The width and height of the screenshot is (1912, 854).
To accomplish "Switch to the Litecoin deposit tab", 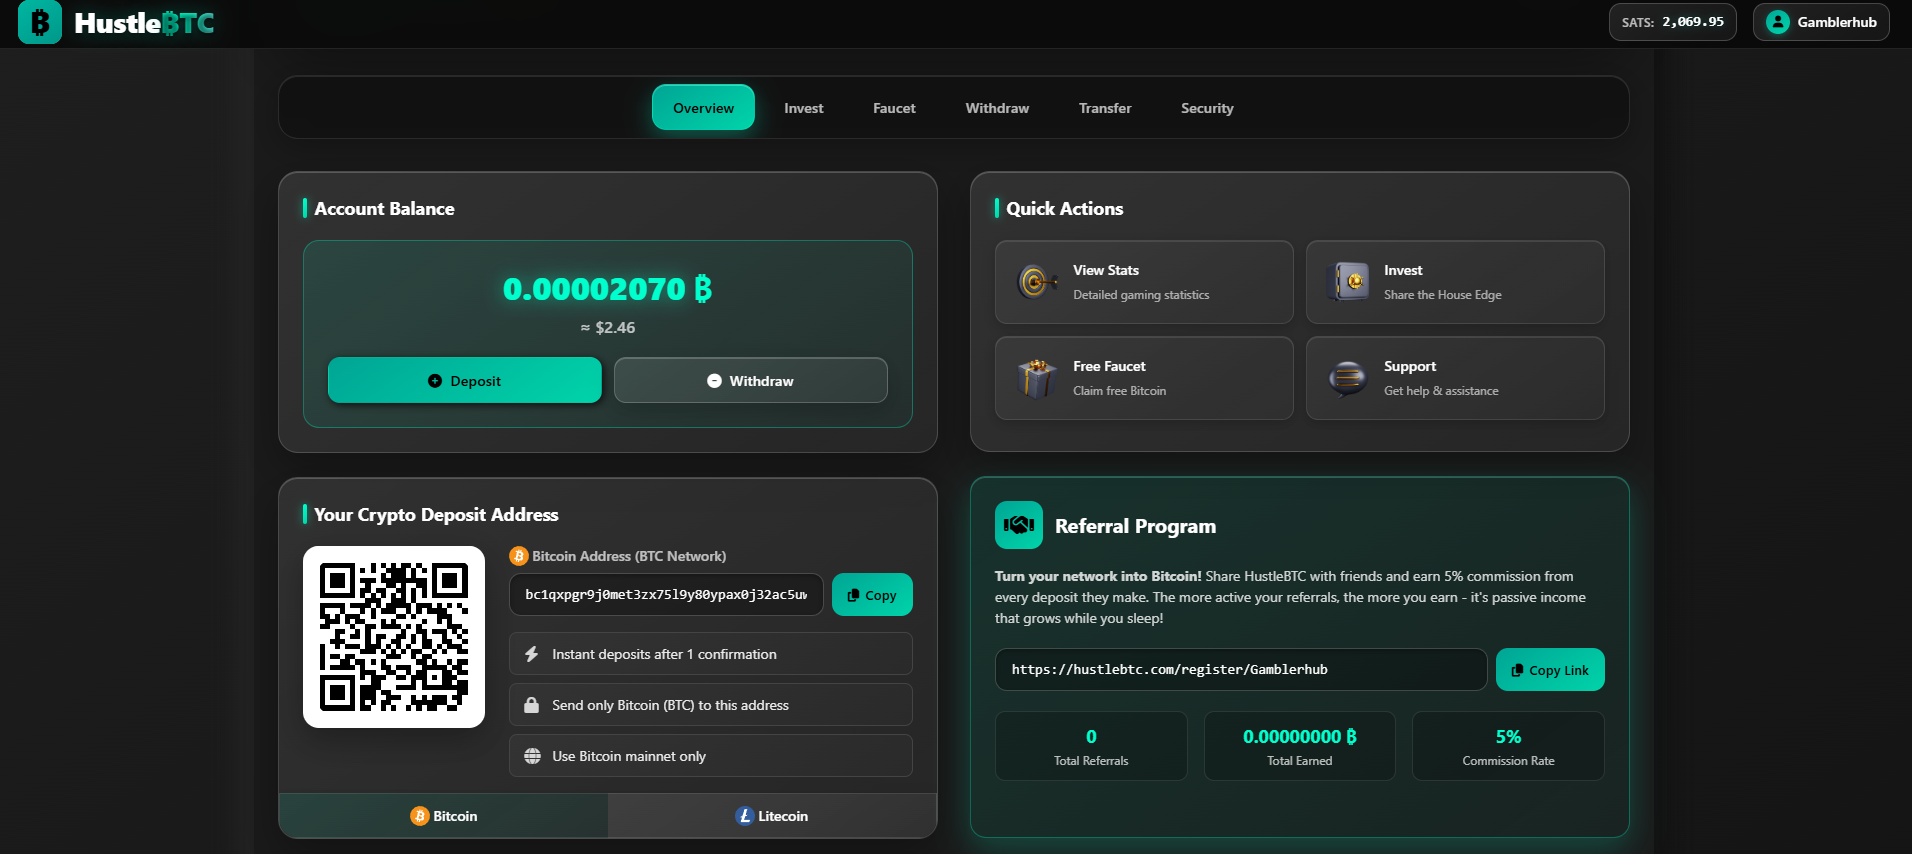I will click(x=772, y=816).
